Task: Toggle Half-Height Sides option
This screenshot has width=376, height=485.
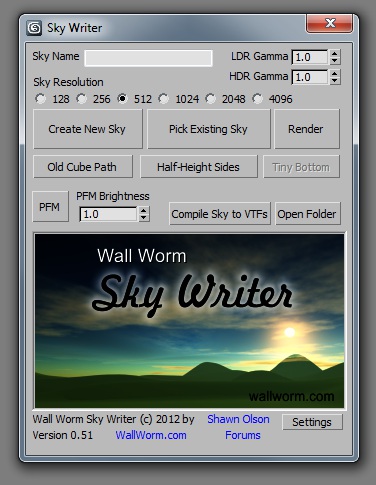Action: click(x=199, y=167)
